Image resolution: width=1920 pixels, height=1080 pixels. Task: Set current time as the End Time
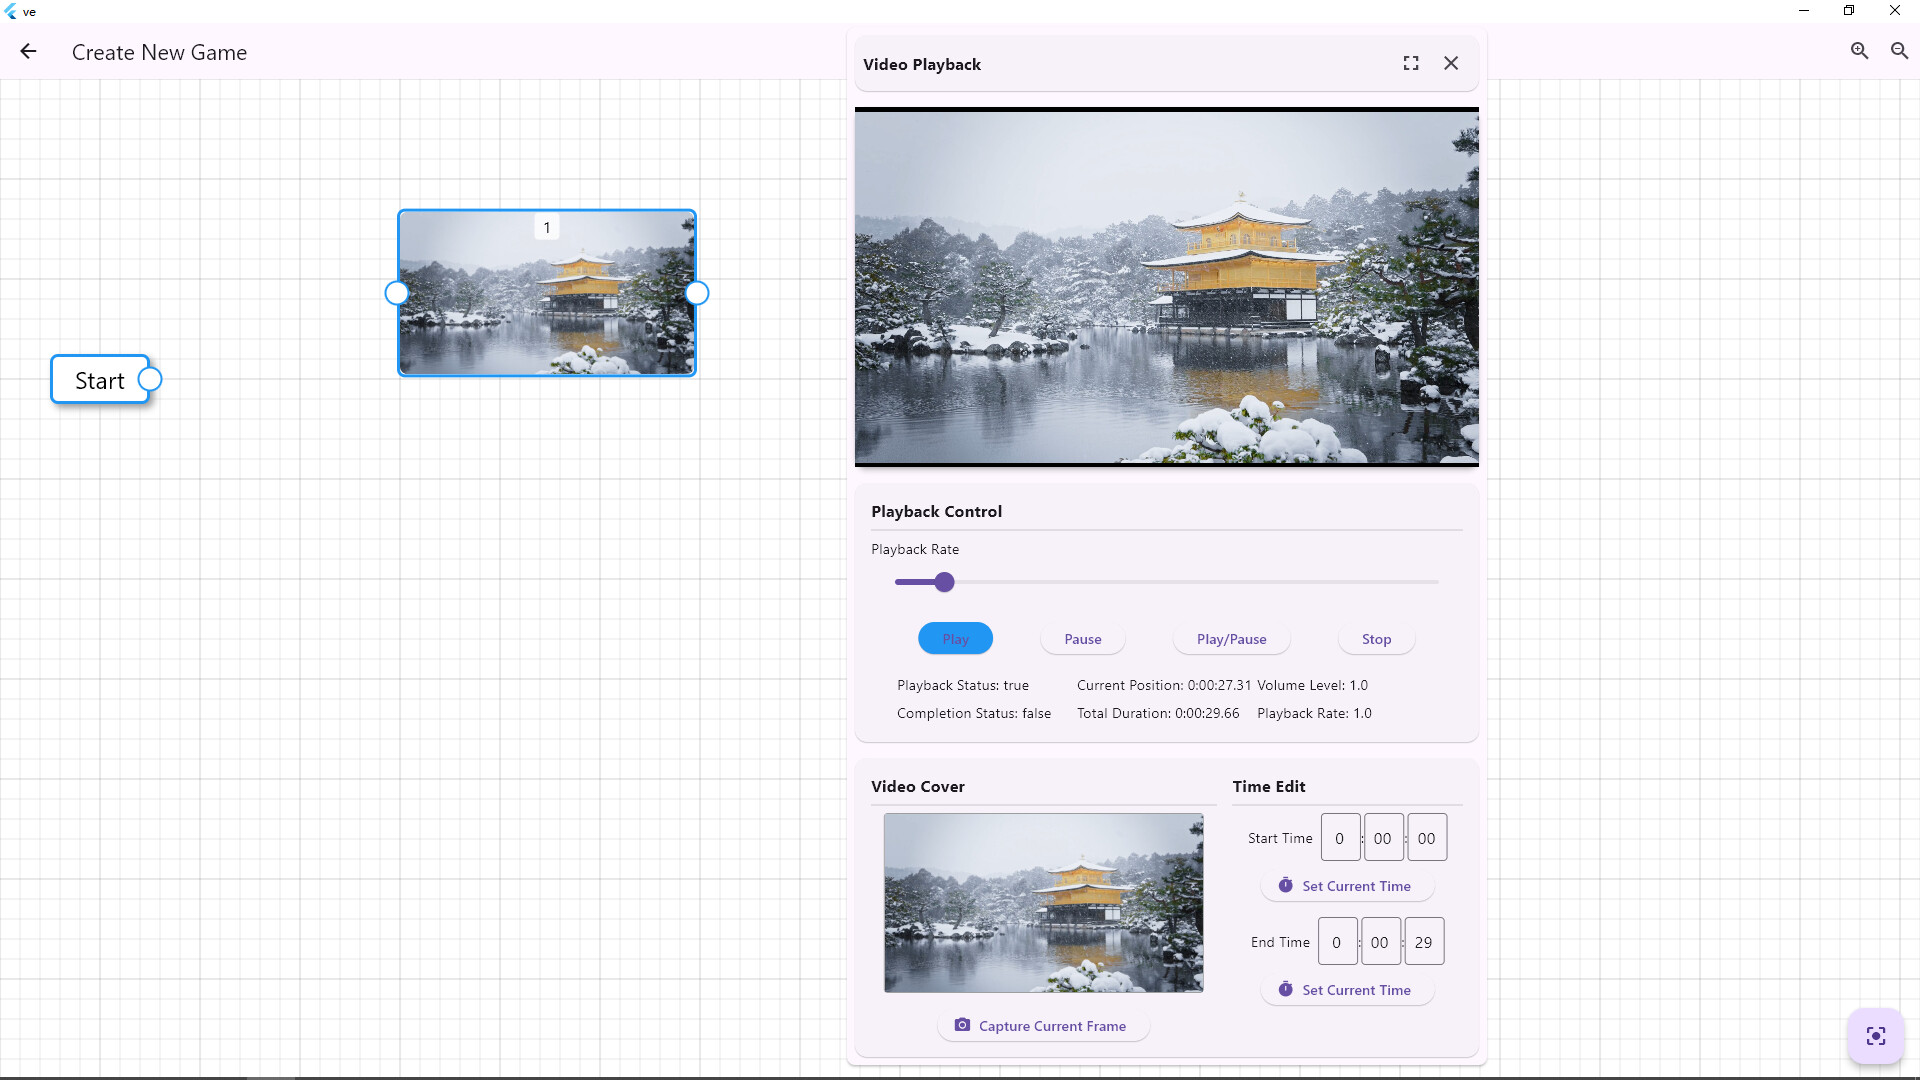coord(1347,989)
